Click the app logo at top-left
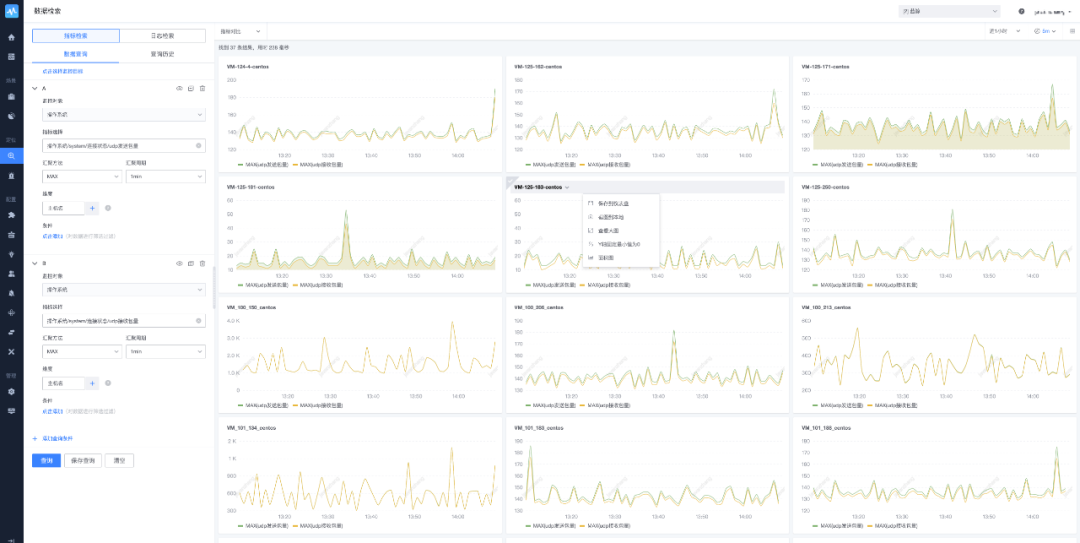Screen dimensions: 1080x543 click(12, 11)
